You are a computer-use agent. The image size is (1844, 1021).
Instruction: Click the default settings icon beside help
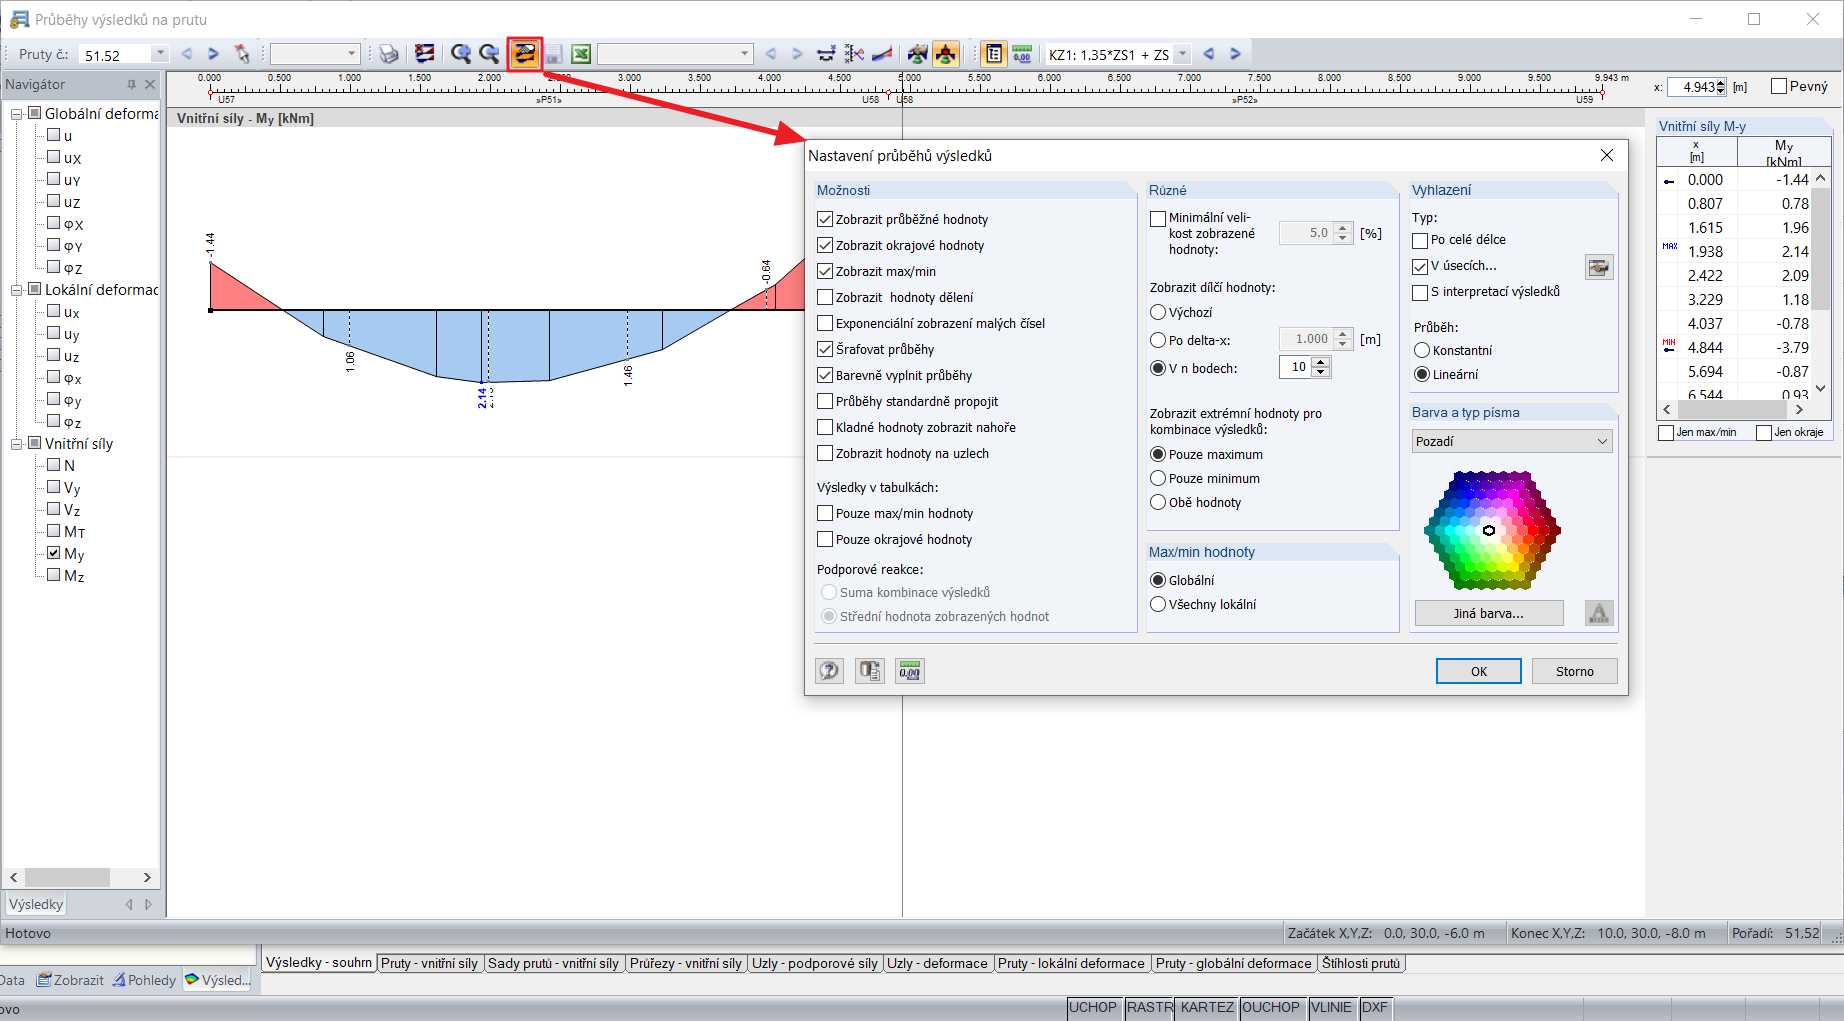click(869, 671)
